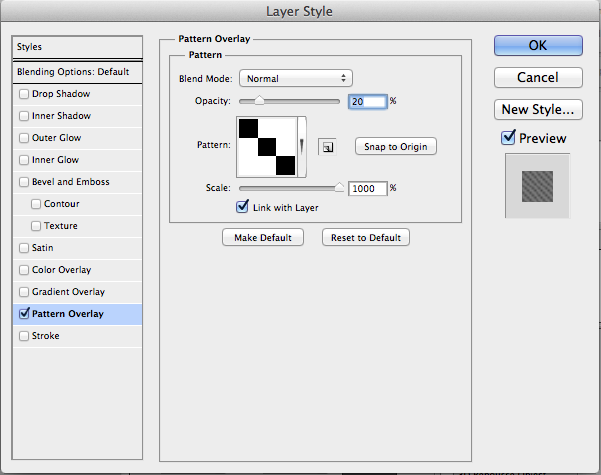Click the Opacity value field showing 20
The image size is (601, 475).
(x=368, y=102)
